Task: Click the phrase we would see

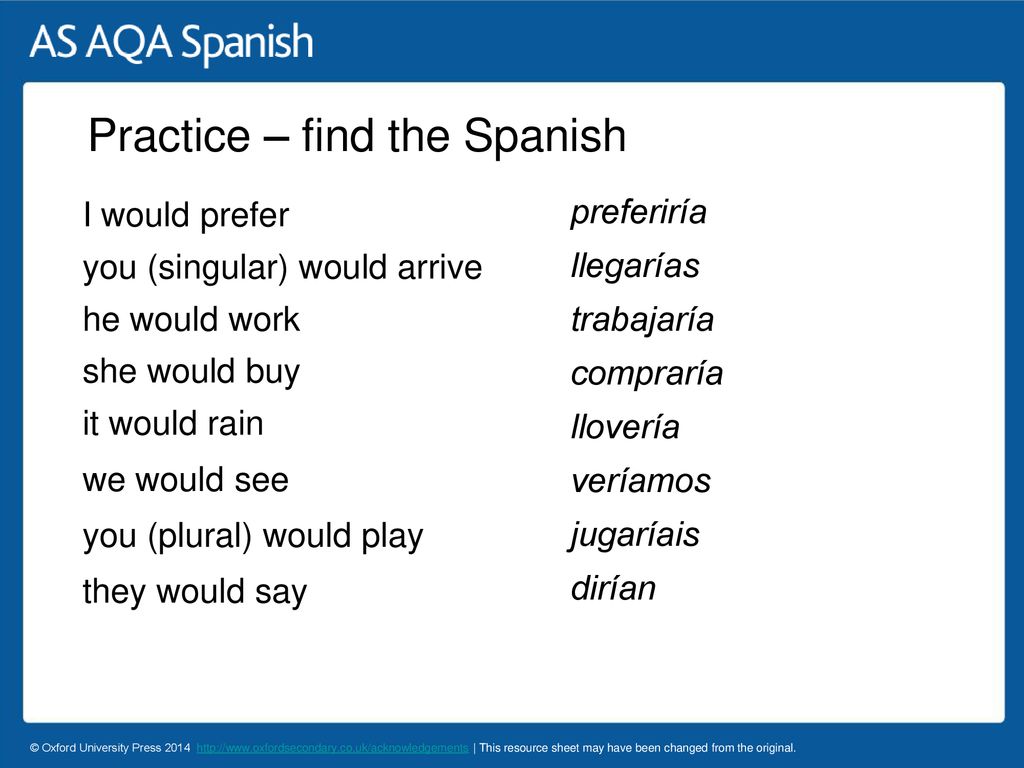Action: [185, 480]
